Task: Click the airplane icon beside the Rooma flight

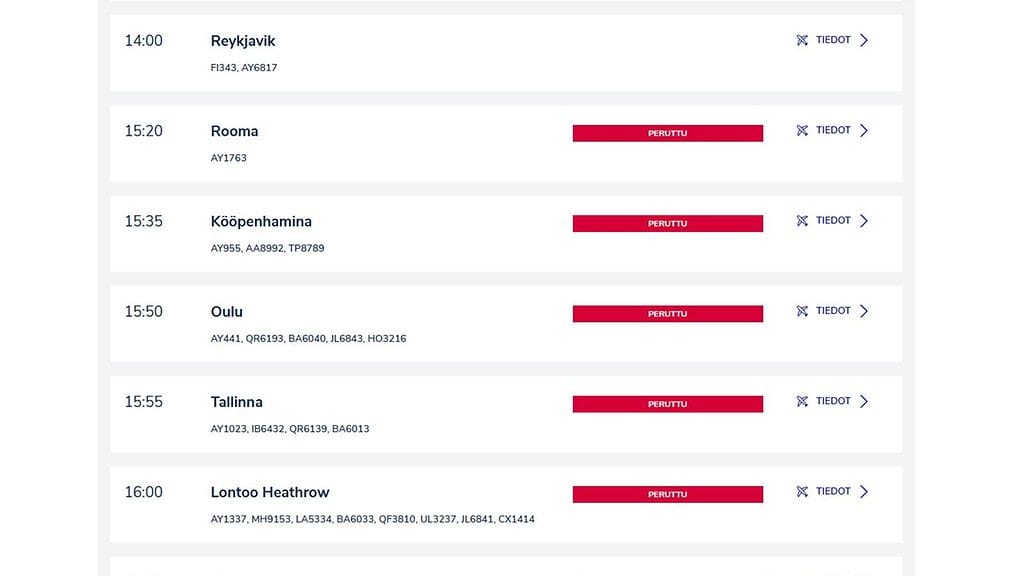Action: point(802,131)
